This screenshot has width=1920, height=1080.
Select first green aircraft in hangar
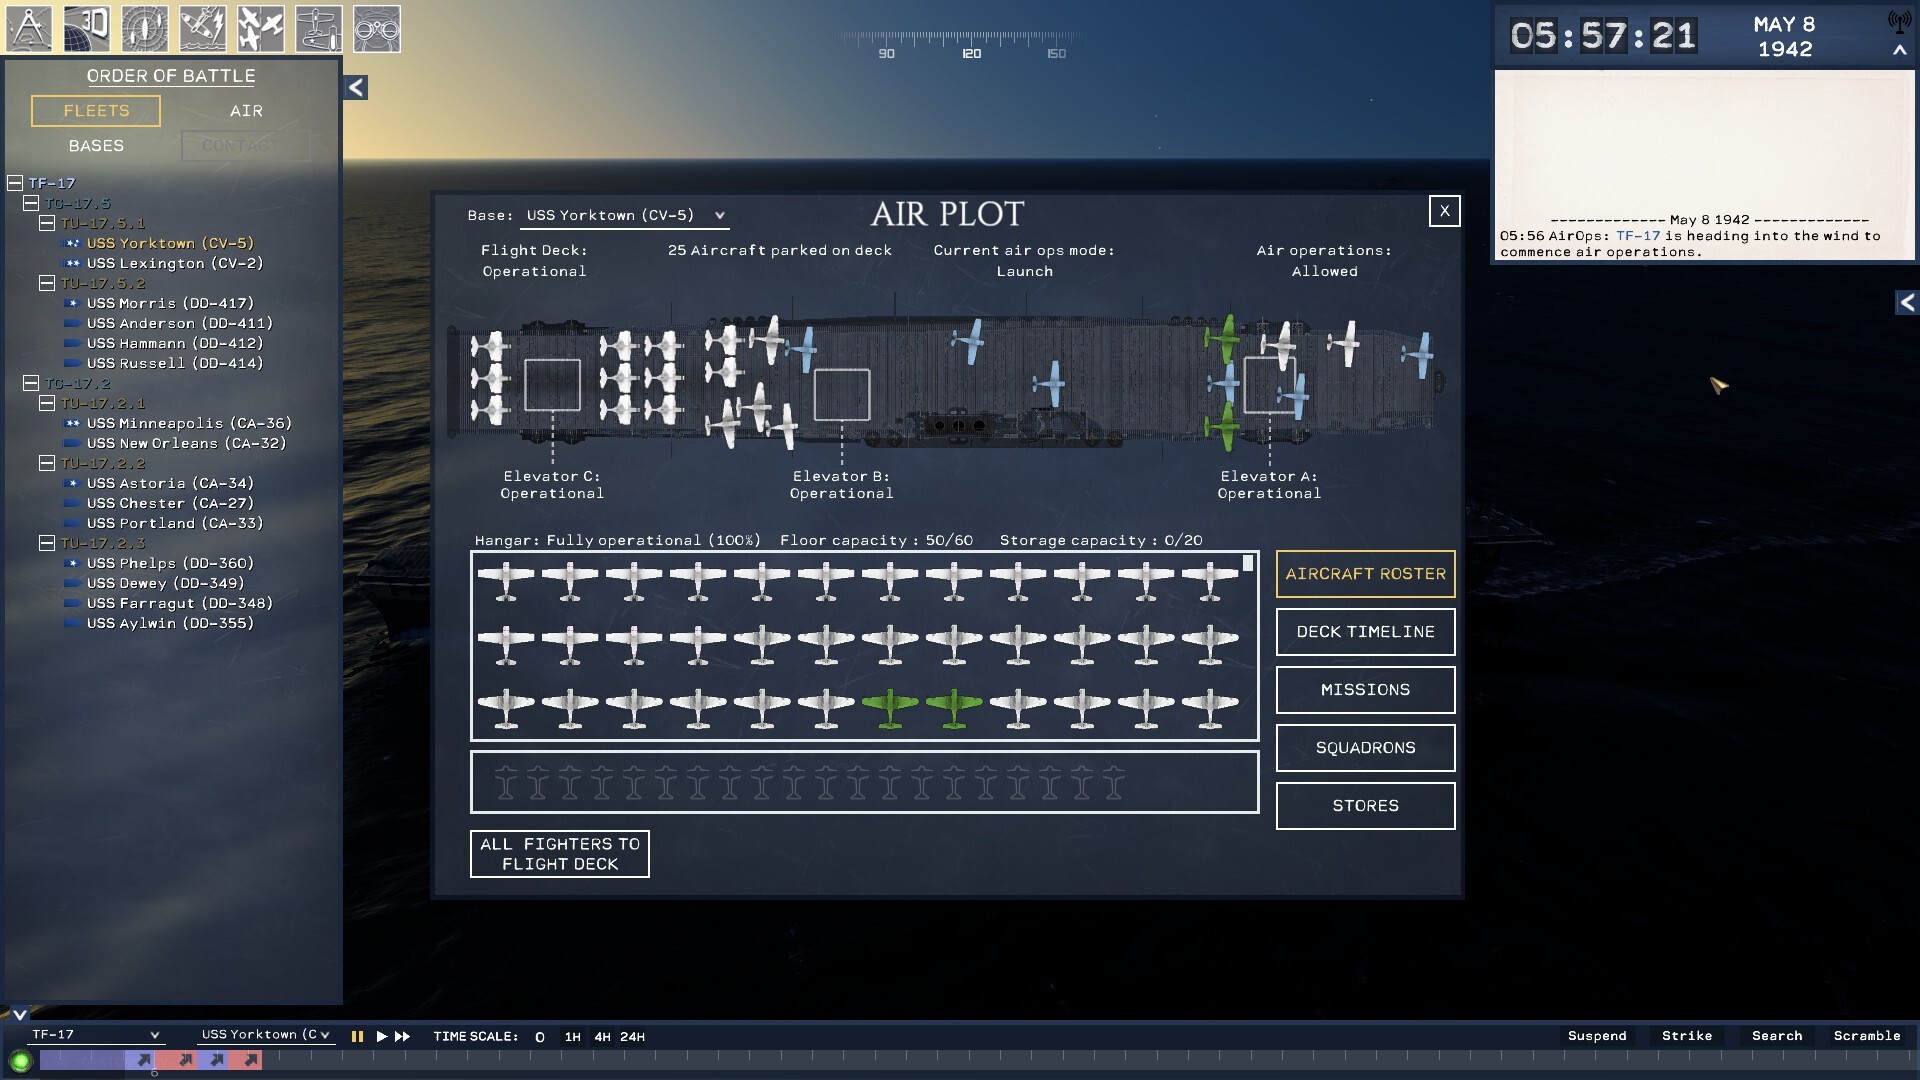(890, 707)
